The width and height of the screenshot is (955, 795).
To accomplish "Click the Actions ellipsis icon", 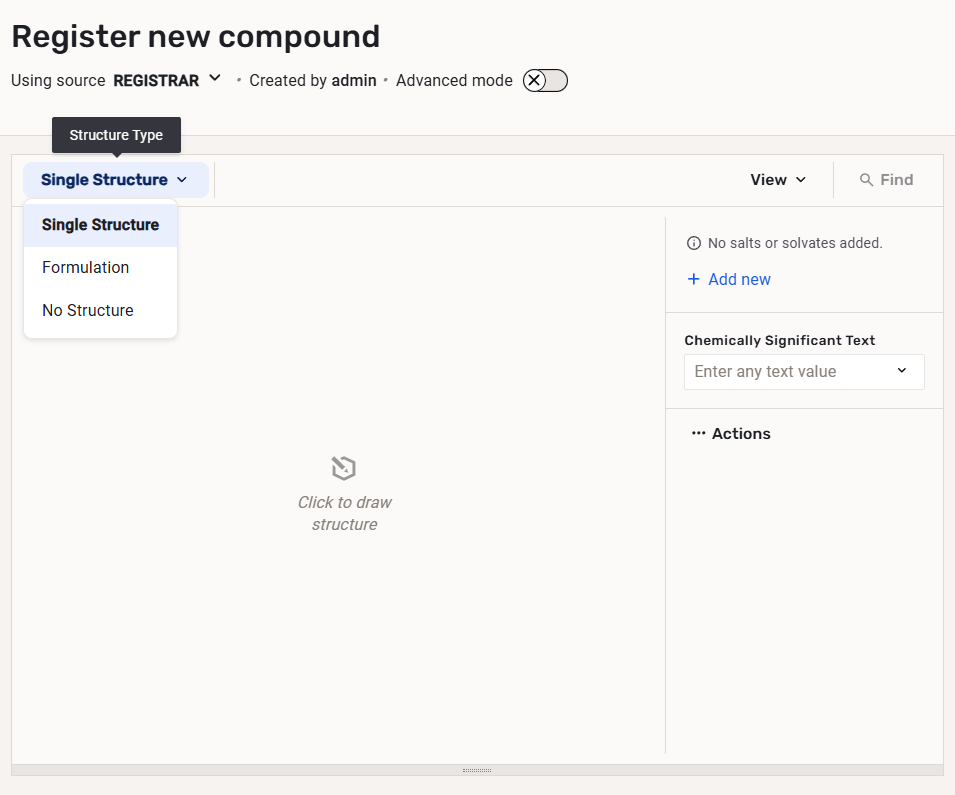I will click(698, 434).
